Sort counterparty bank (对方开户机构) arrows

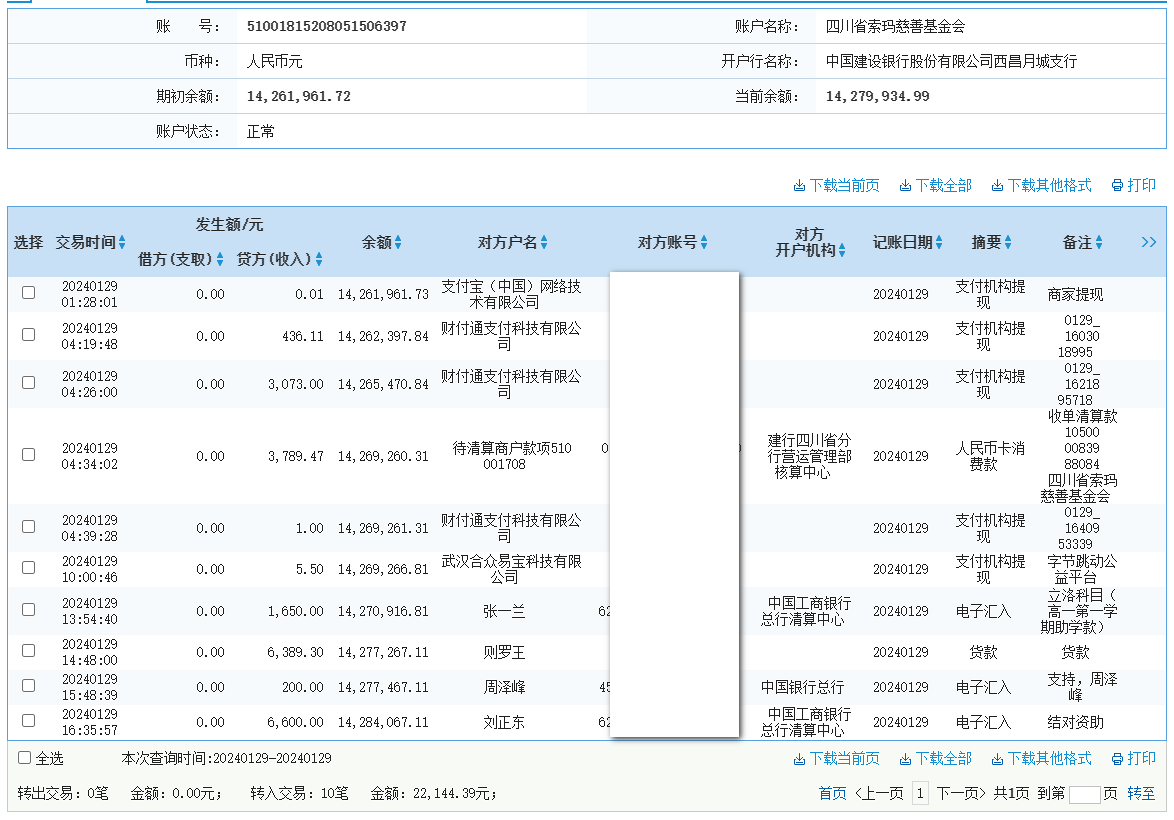(842, 251)
